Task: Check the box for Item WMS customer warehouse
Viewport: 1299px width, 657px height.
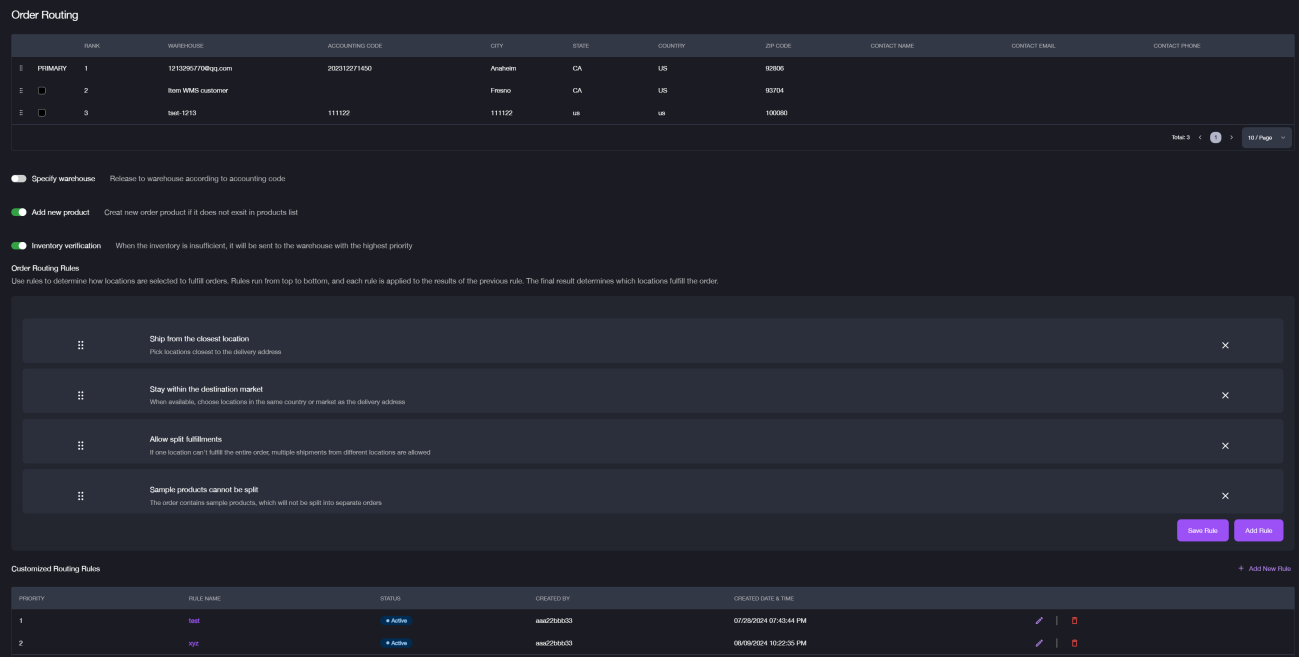Action: (x=42, y=91)
